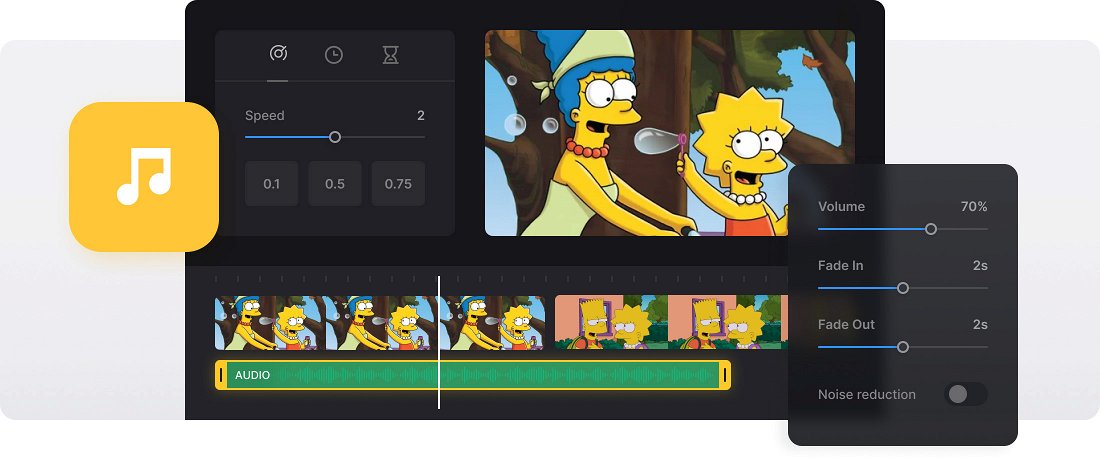Click the Speed value 2
Viewport: 1100px width, 460px height.
pos(420,116)
